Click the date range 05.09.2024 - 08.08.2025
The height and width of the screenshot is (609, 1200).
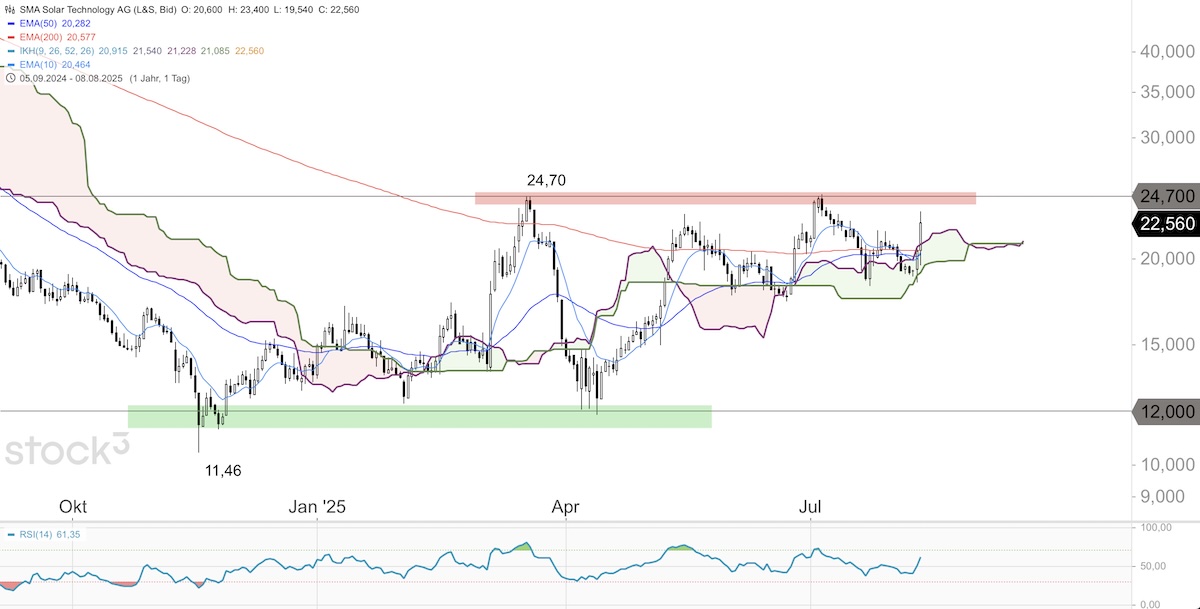71,78
